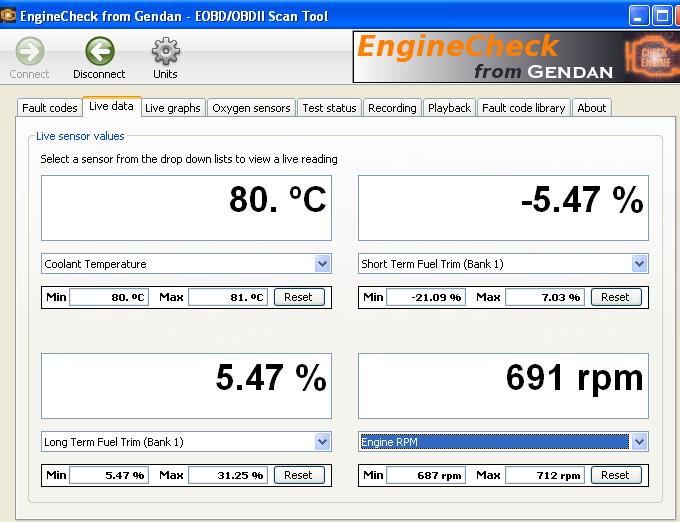The height and width of the screenshot is (522, 680).
Task: Click the highlighted Engine RPM combo box
Action: [x=503, y=442]
